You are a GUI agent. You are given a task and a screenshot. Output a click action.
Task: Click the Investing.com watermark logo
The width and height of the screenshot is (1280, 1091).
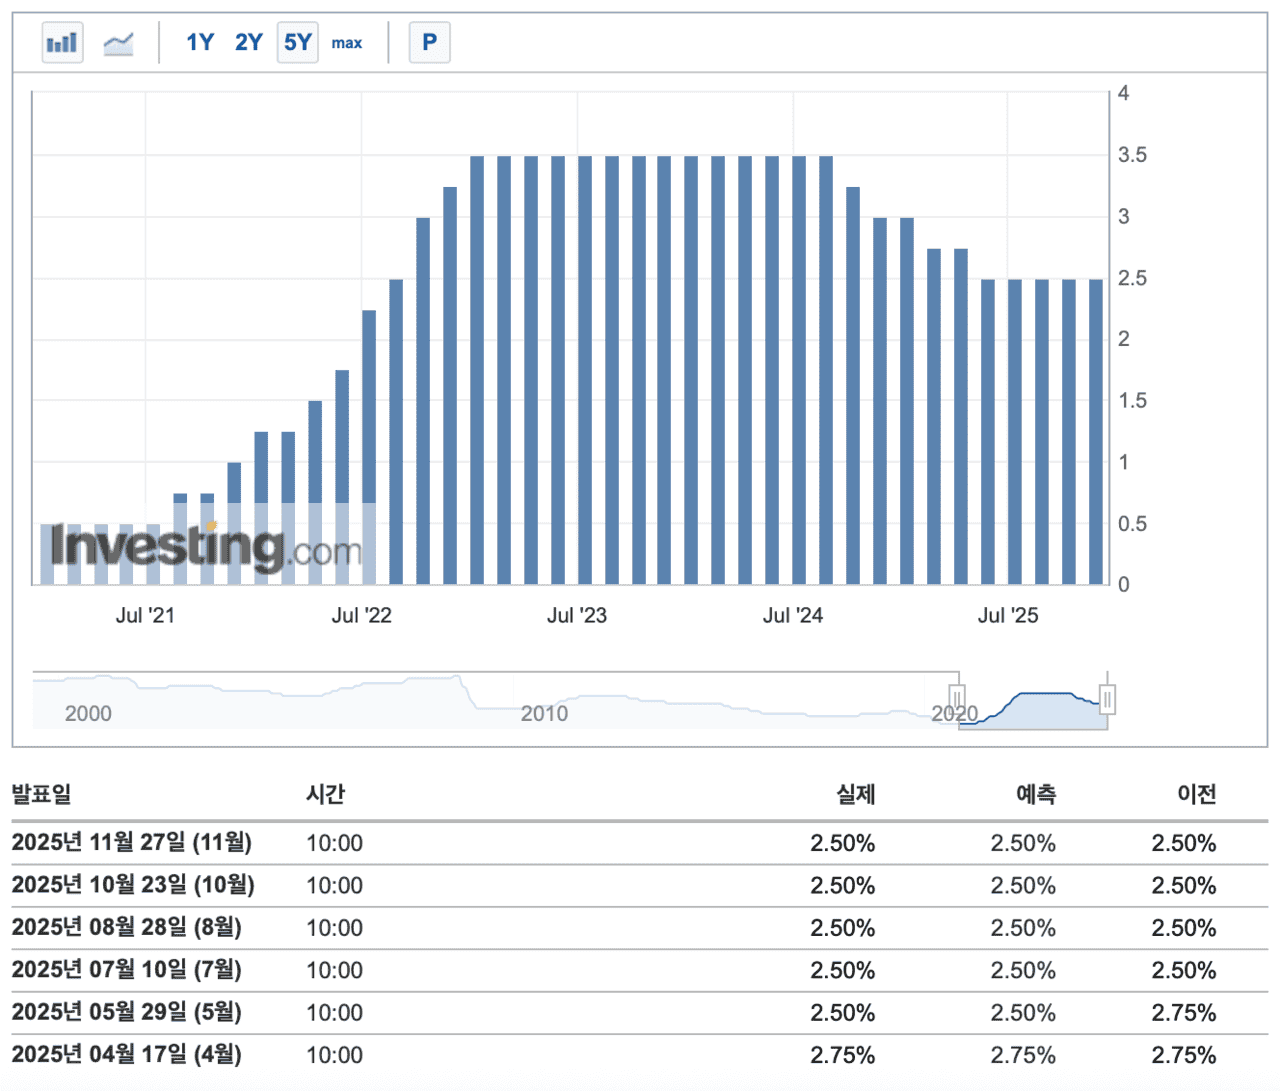205,547
